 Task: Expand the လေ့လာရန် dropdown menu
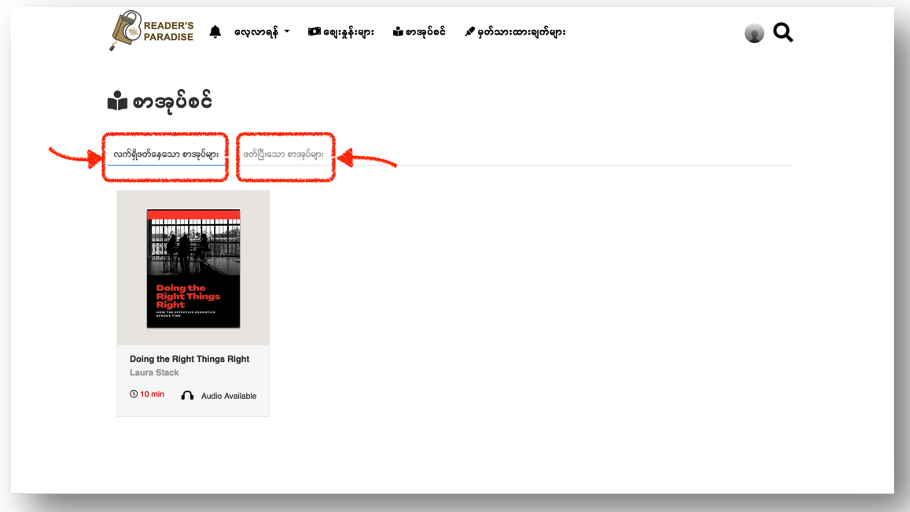click(256, 32)
